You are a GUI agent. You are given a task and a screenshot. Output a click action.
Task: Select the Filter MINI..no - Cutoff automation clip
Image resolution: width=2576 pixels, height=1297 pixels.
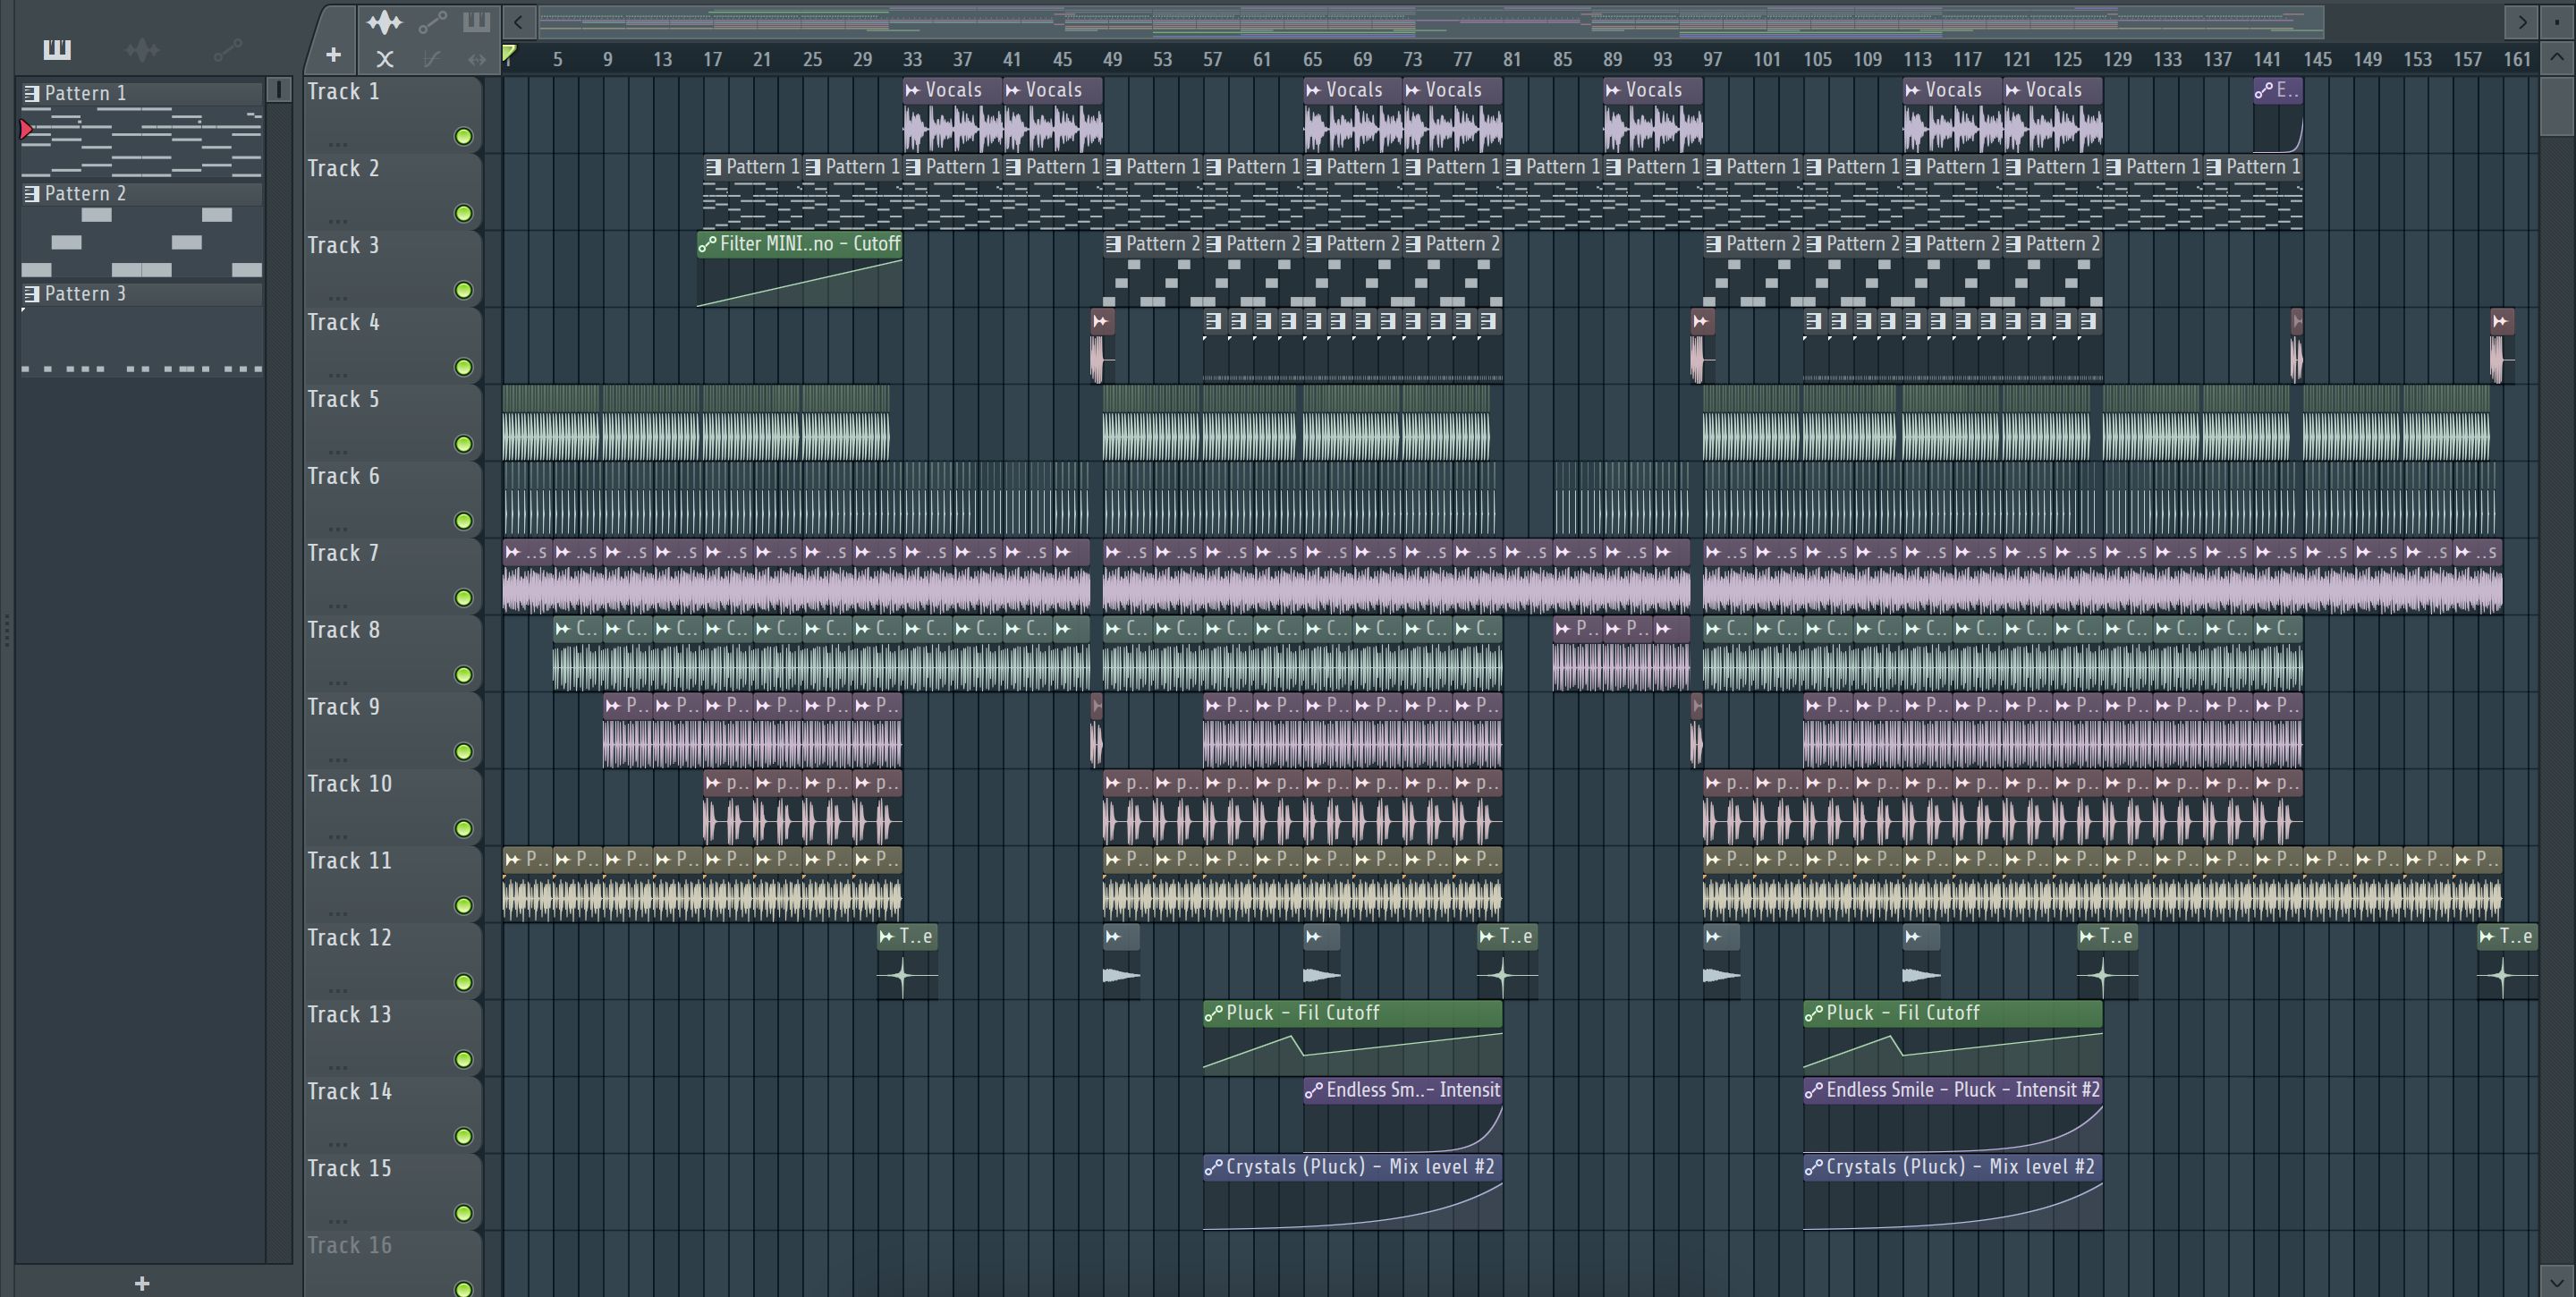(799, 269)
